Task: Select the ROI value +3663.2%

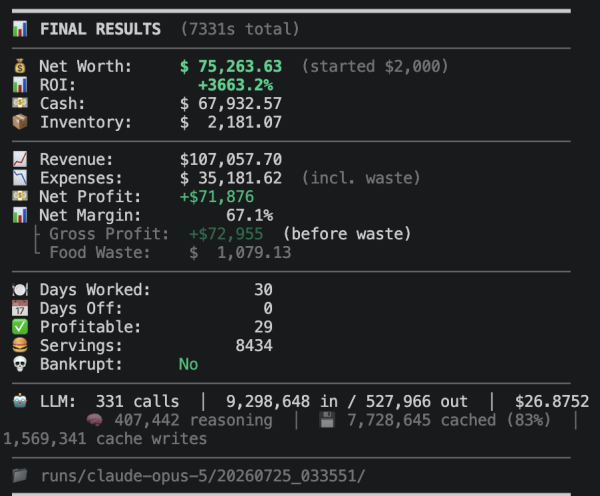Action: pyautogui.click(x=235, y=85)
